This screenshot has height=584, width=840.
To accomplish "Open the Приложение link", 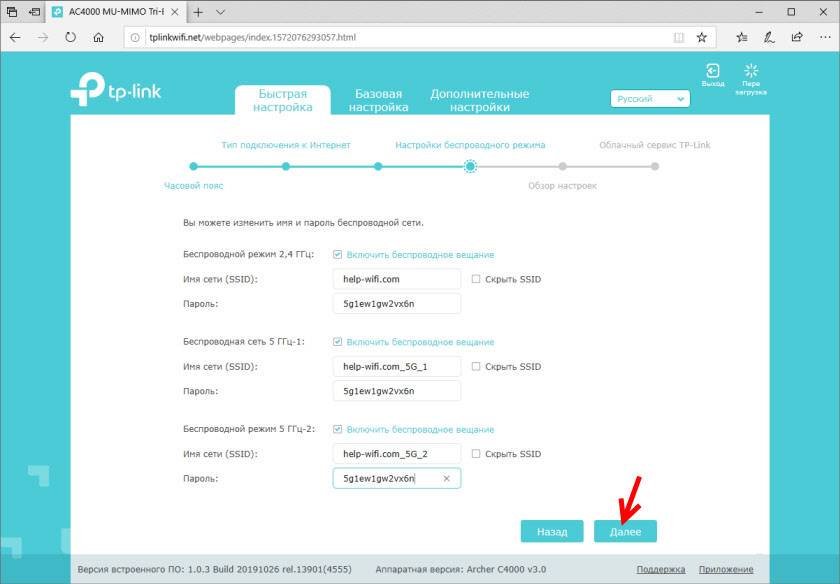I will [x=726, y=570].
